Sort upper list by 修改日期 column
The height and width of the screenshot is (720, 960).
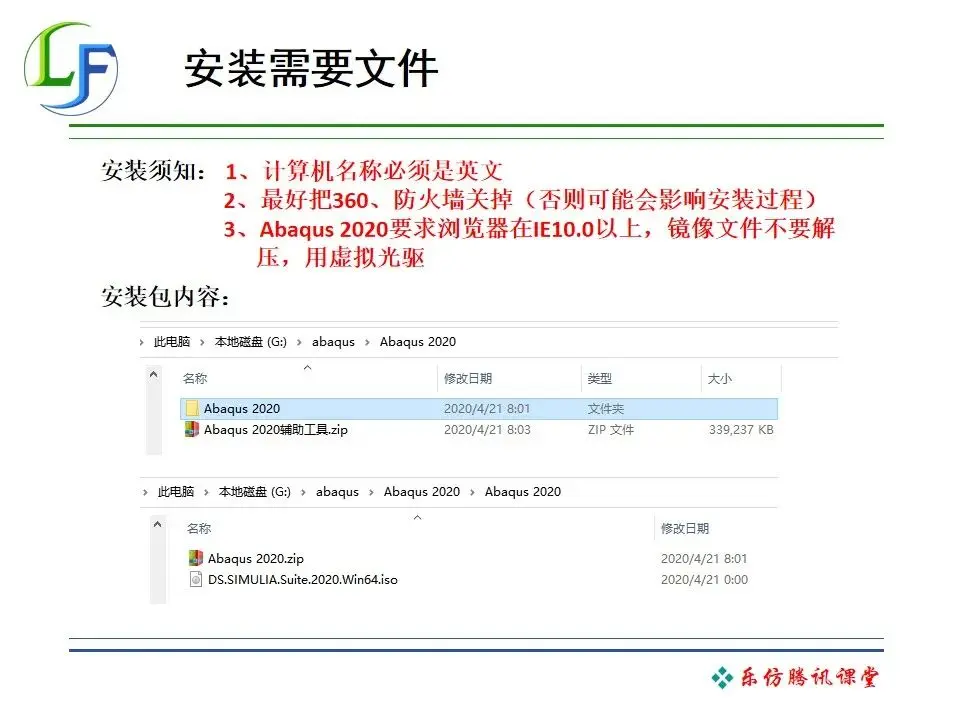point(468,378)
